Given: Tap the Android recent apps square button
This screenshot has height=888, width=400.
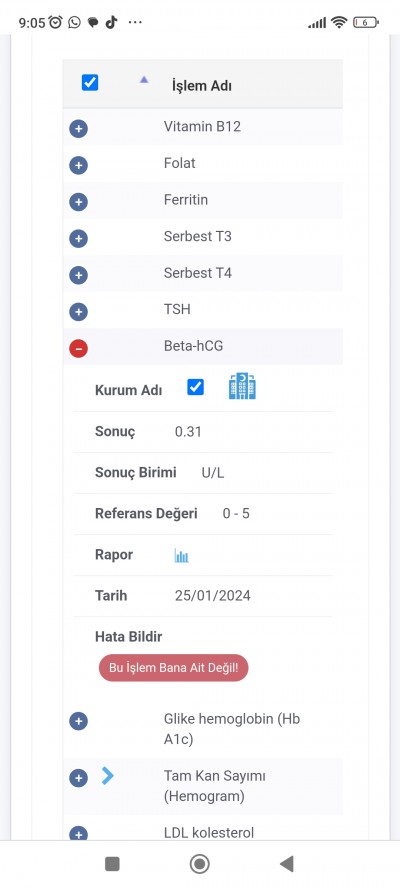Looking at the screenshot, I should point(112,864).
